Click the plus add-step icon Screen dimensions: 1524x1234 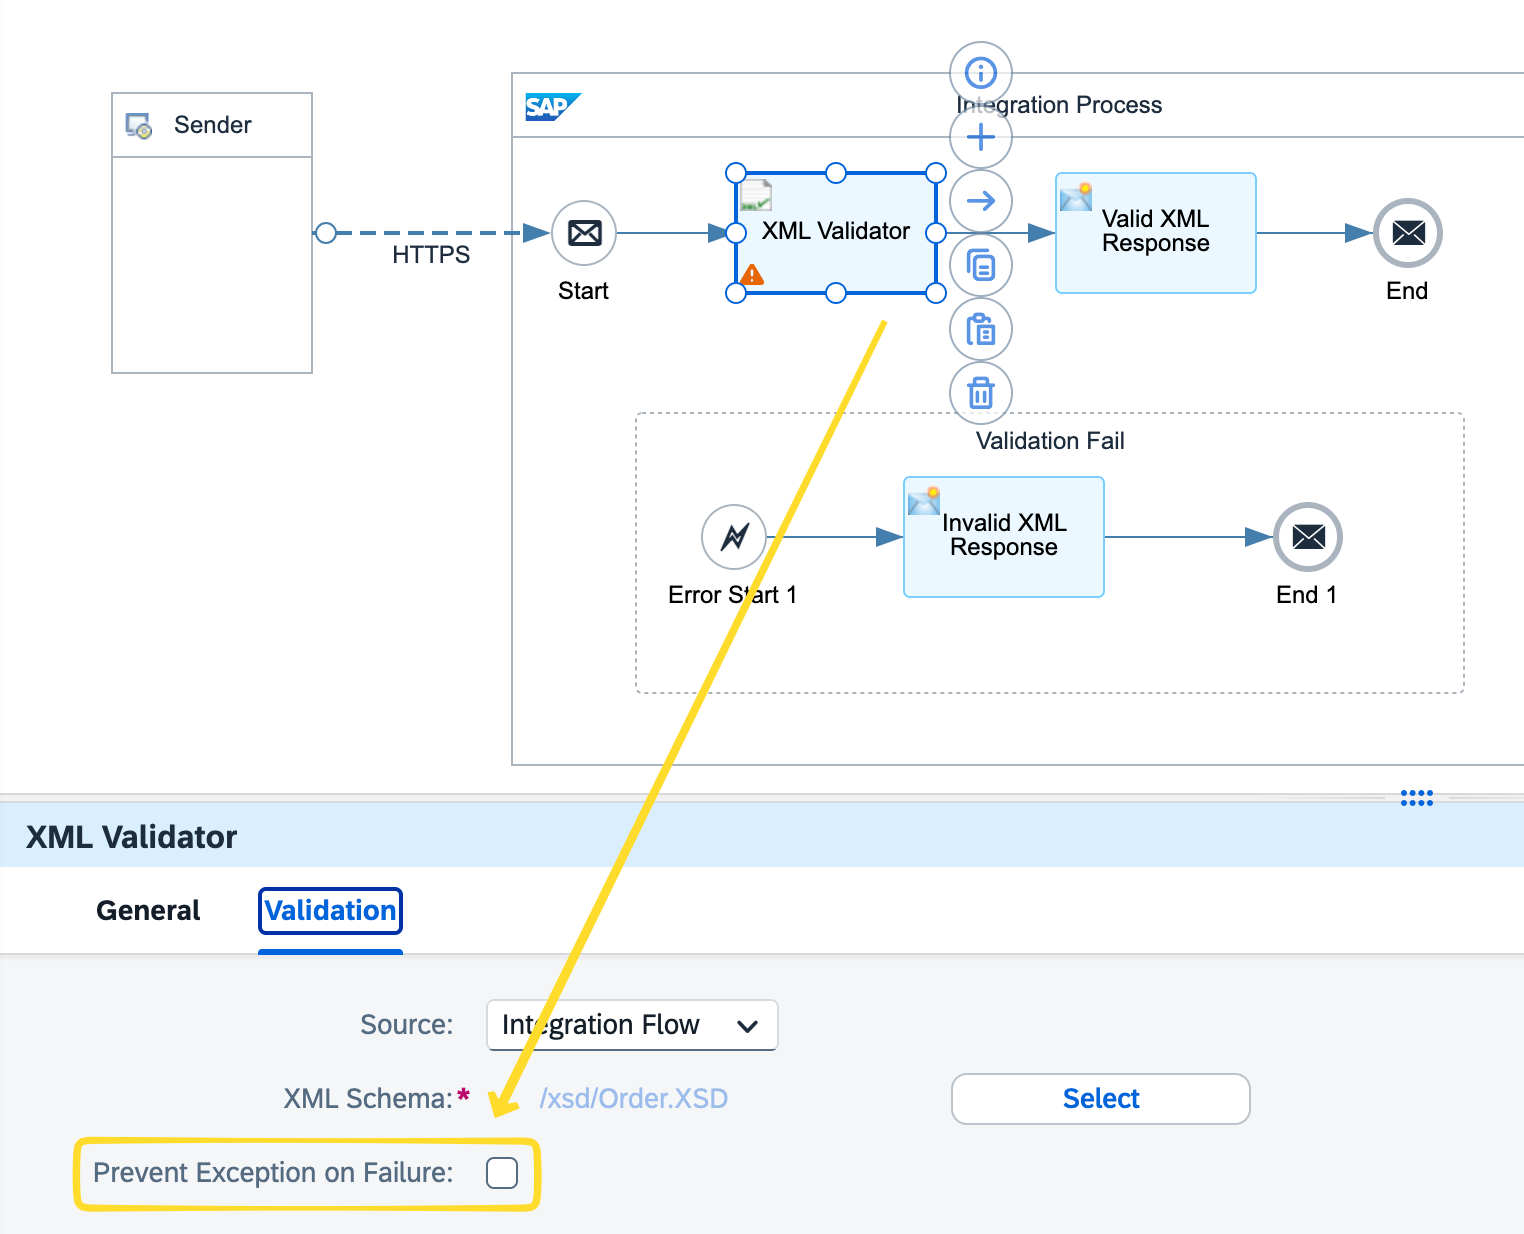click(980, 137)
